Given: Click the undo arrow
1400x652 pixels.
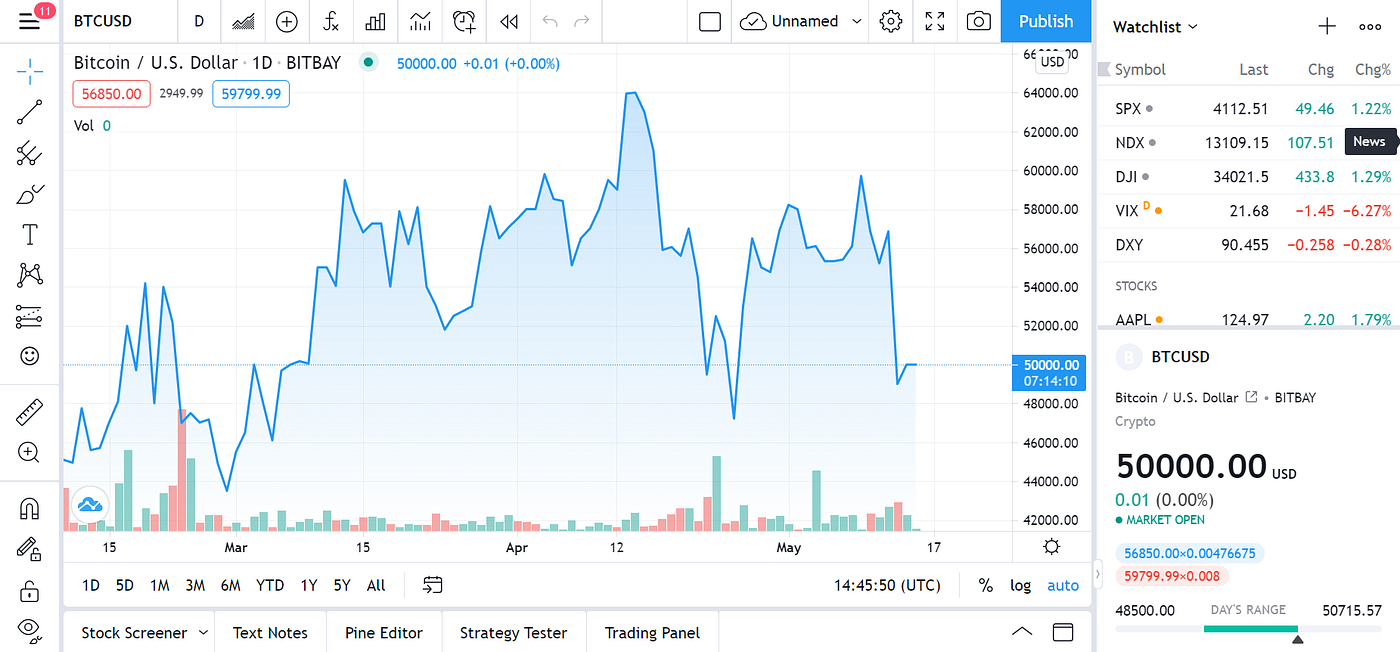Looking at the screenshot, I should coord(549,21).
